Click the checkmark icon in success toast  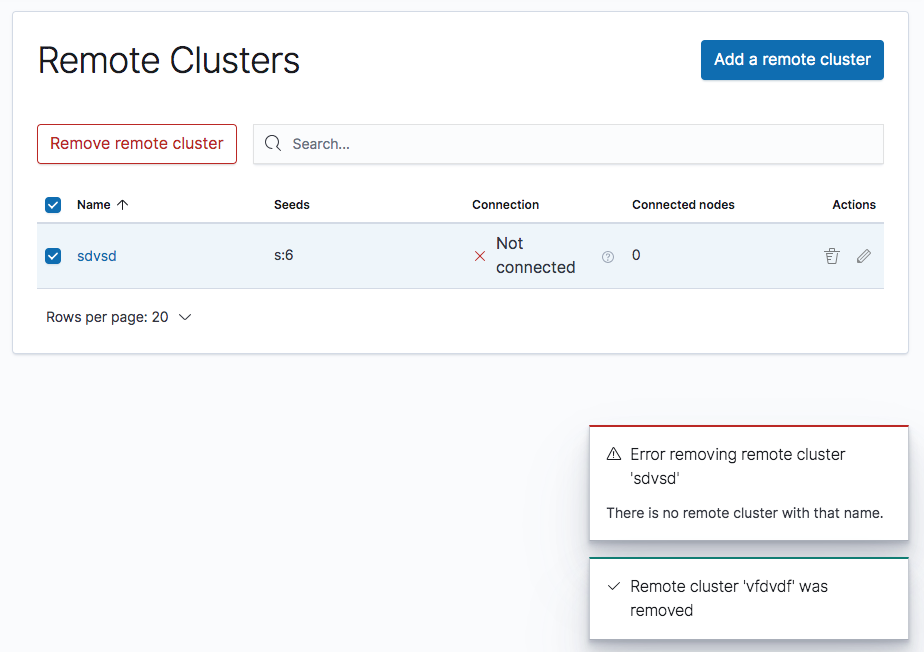(614, 586)
